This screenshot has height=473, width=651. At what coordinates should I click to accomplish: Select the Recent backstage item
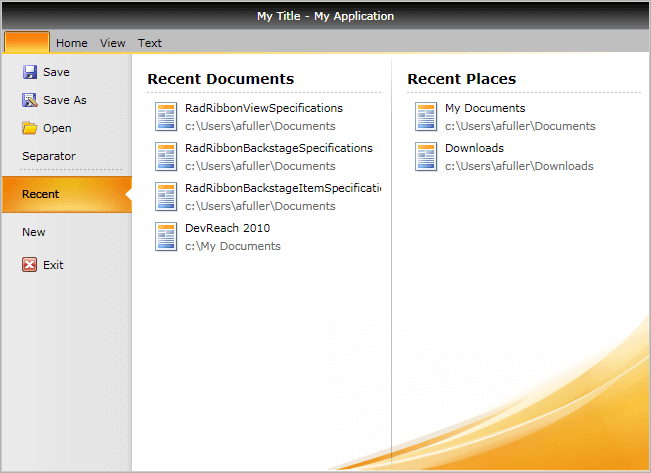[x=67, y=194]
